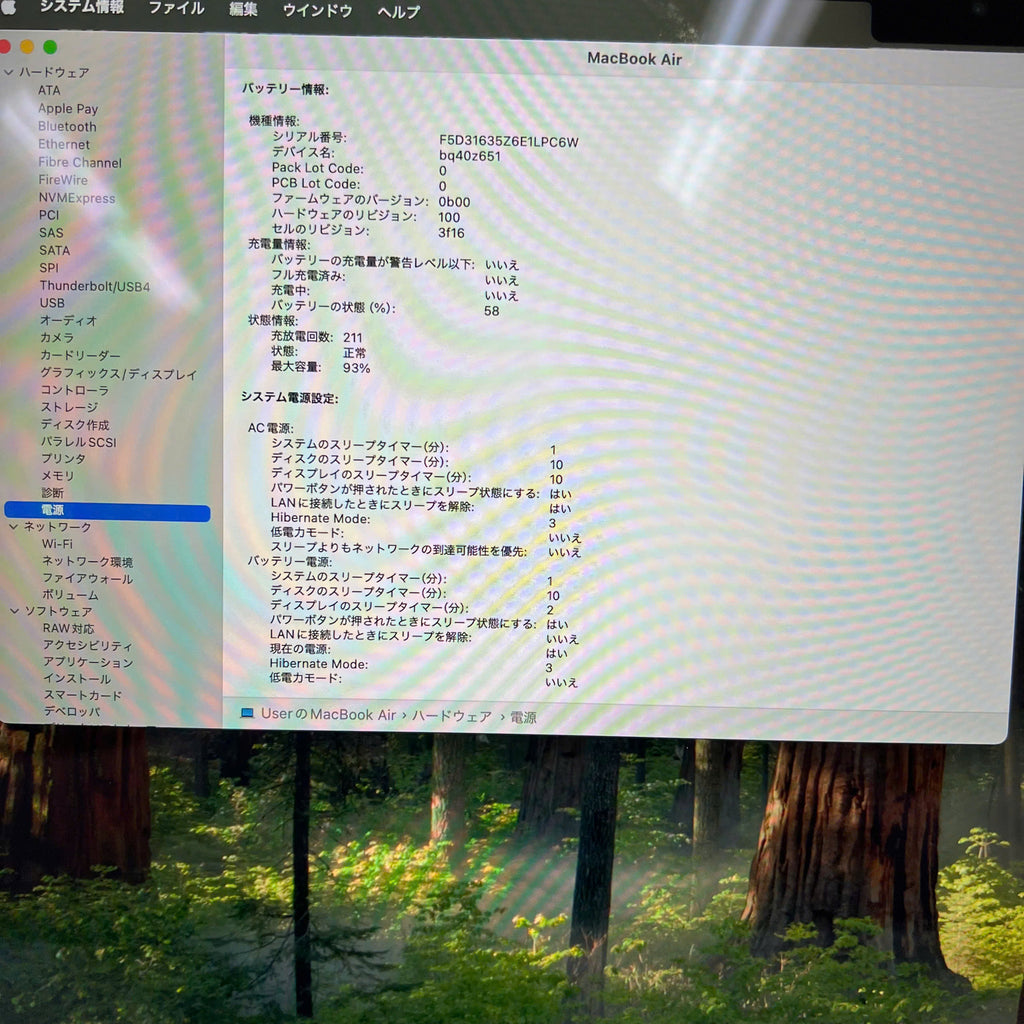This screenshot has width=1024, height=1024.
Task: Open the ウインドウ menu
Action: coord(317,10)
